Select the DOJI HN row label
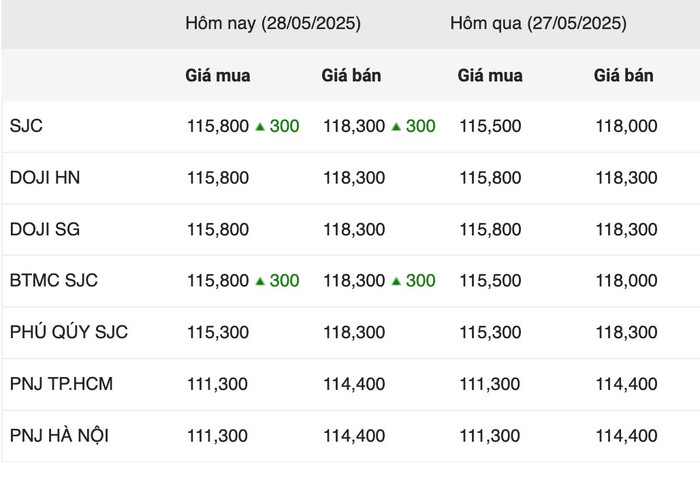The width and height of the screenshot is (700, 483). pyautogui.click(x=45, y=178)
